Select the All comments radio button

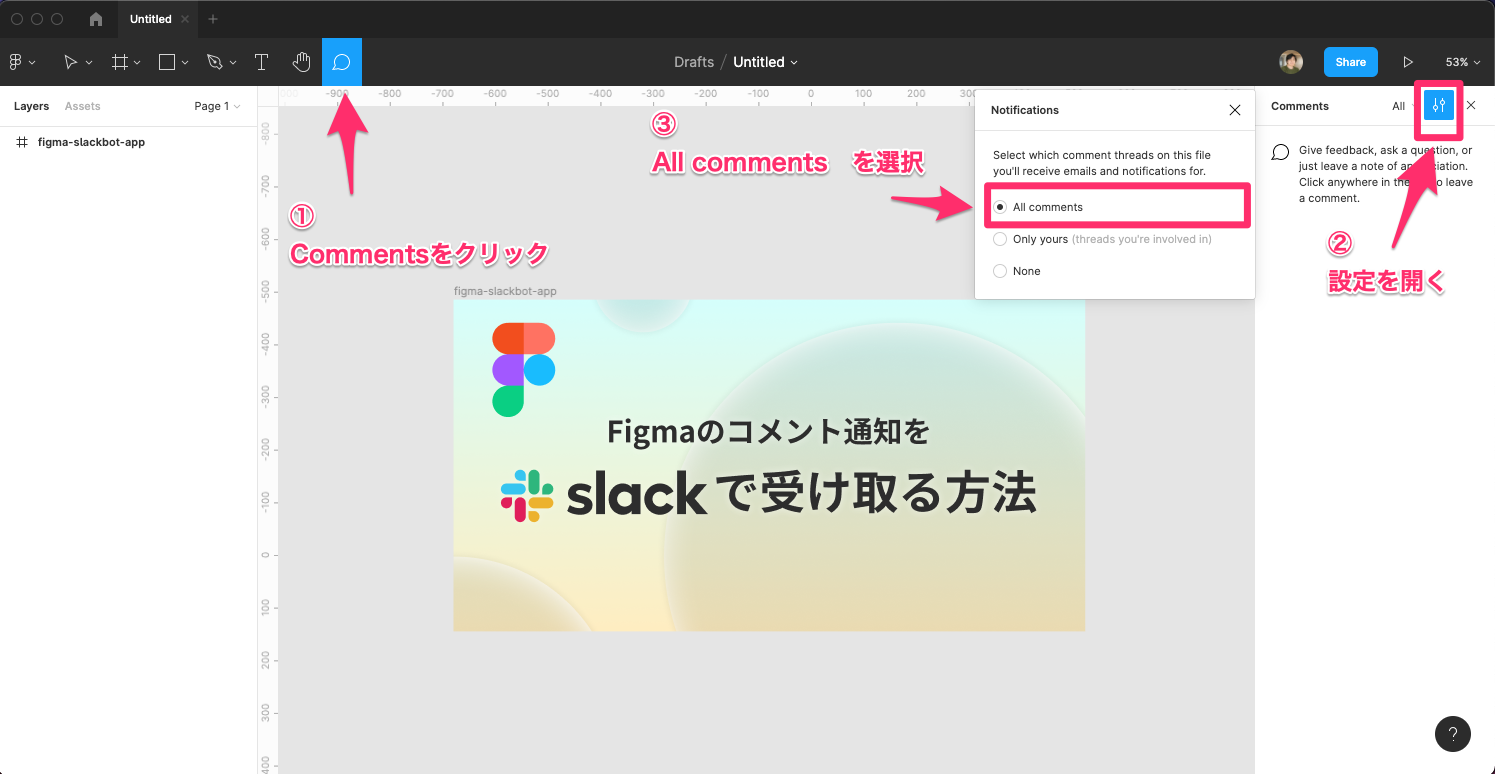tap(999, 206)
